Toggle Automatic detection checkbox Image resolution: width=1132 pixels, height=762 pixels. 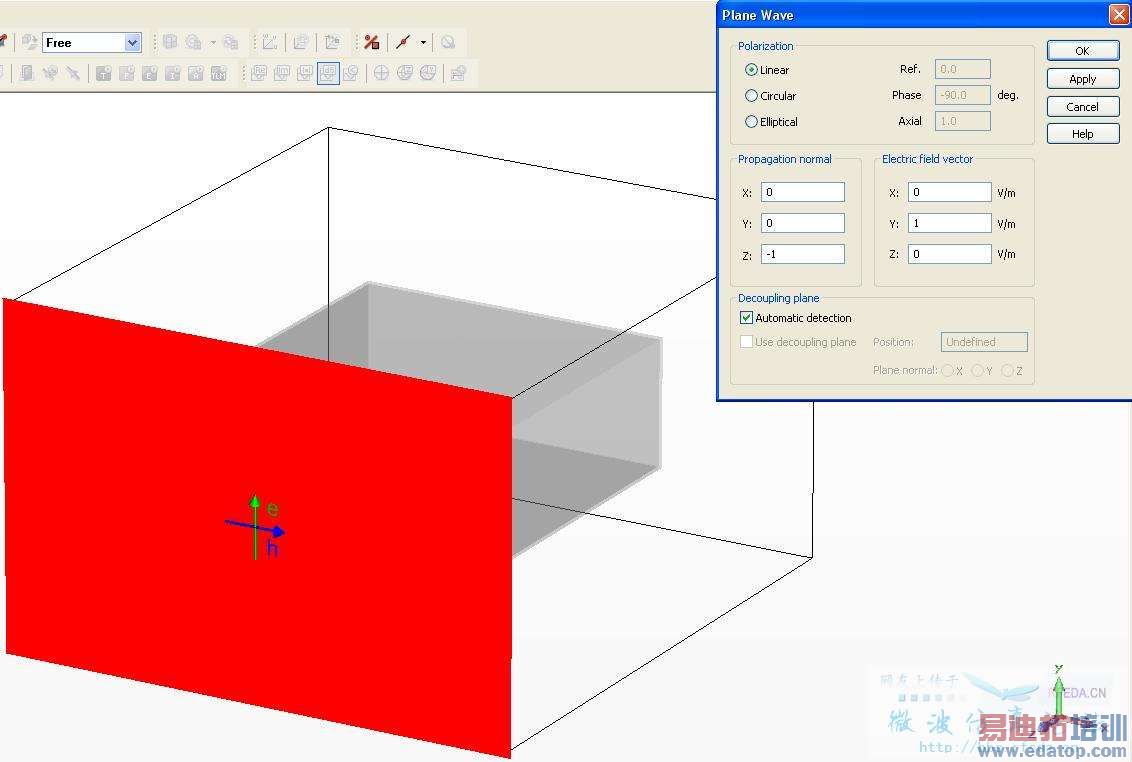pos(746,318)
